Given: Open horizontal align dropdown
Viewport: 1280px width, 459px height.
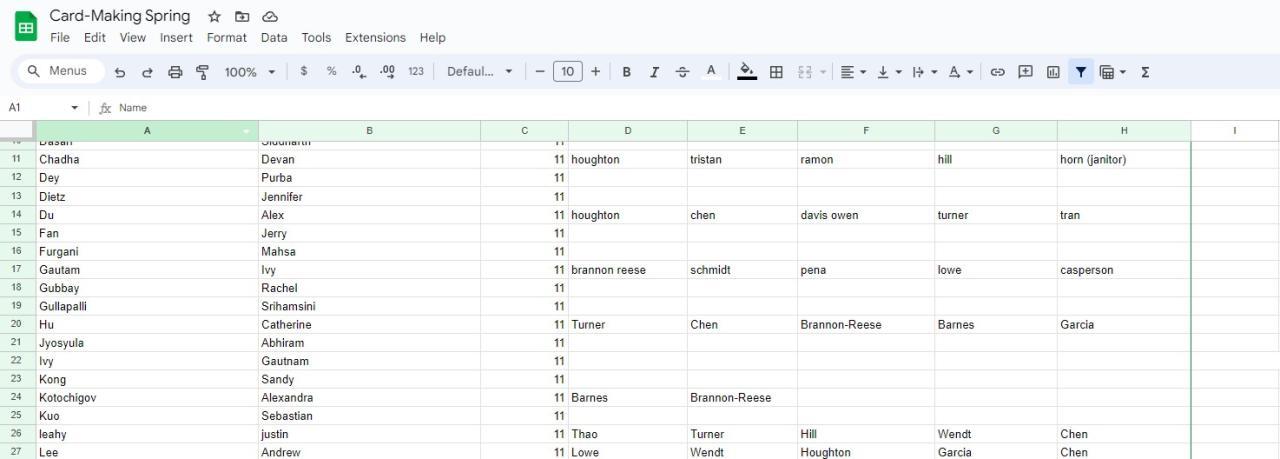Looking at the screenshot, I should [853, 72].
